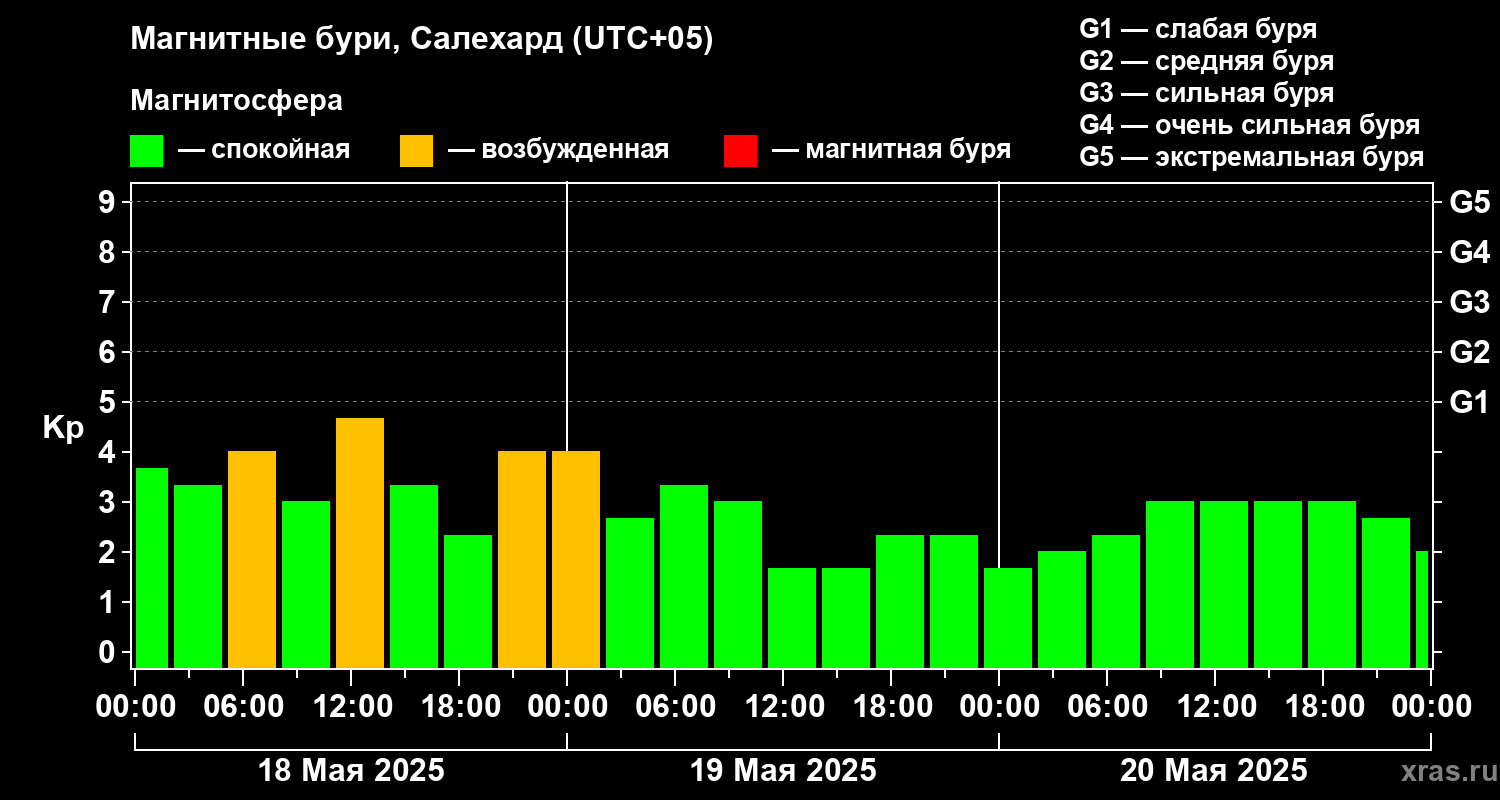Click the 'G1 — слабая буря' legend line

(x=1198, y=29)
